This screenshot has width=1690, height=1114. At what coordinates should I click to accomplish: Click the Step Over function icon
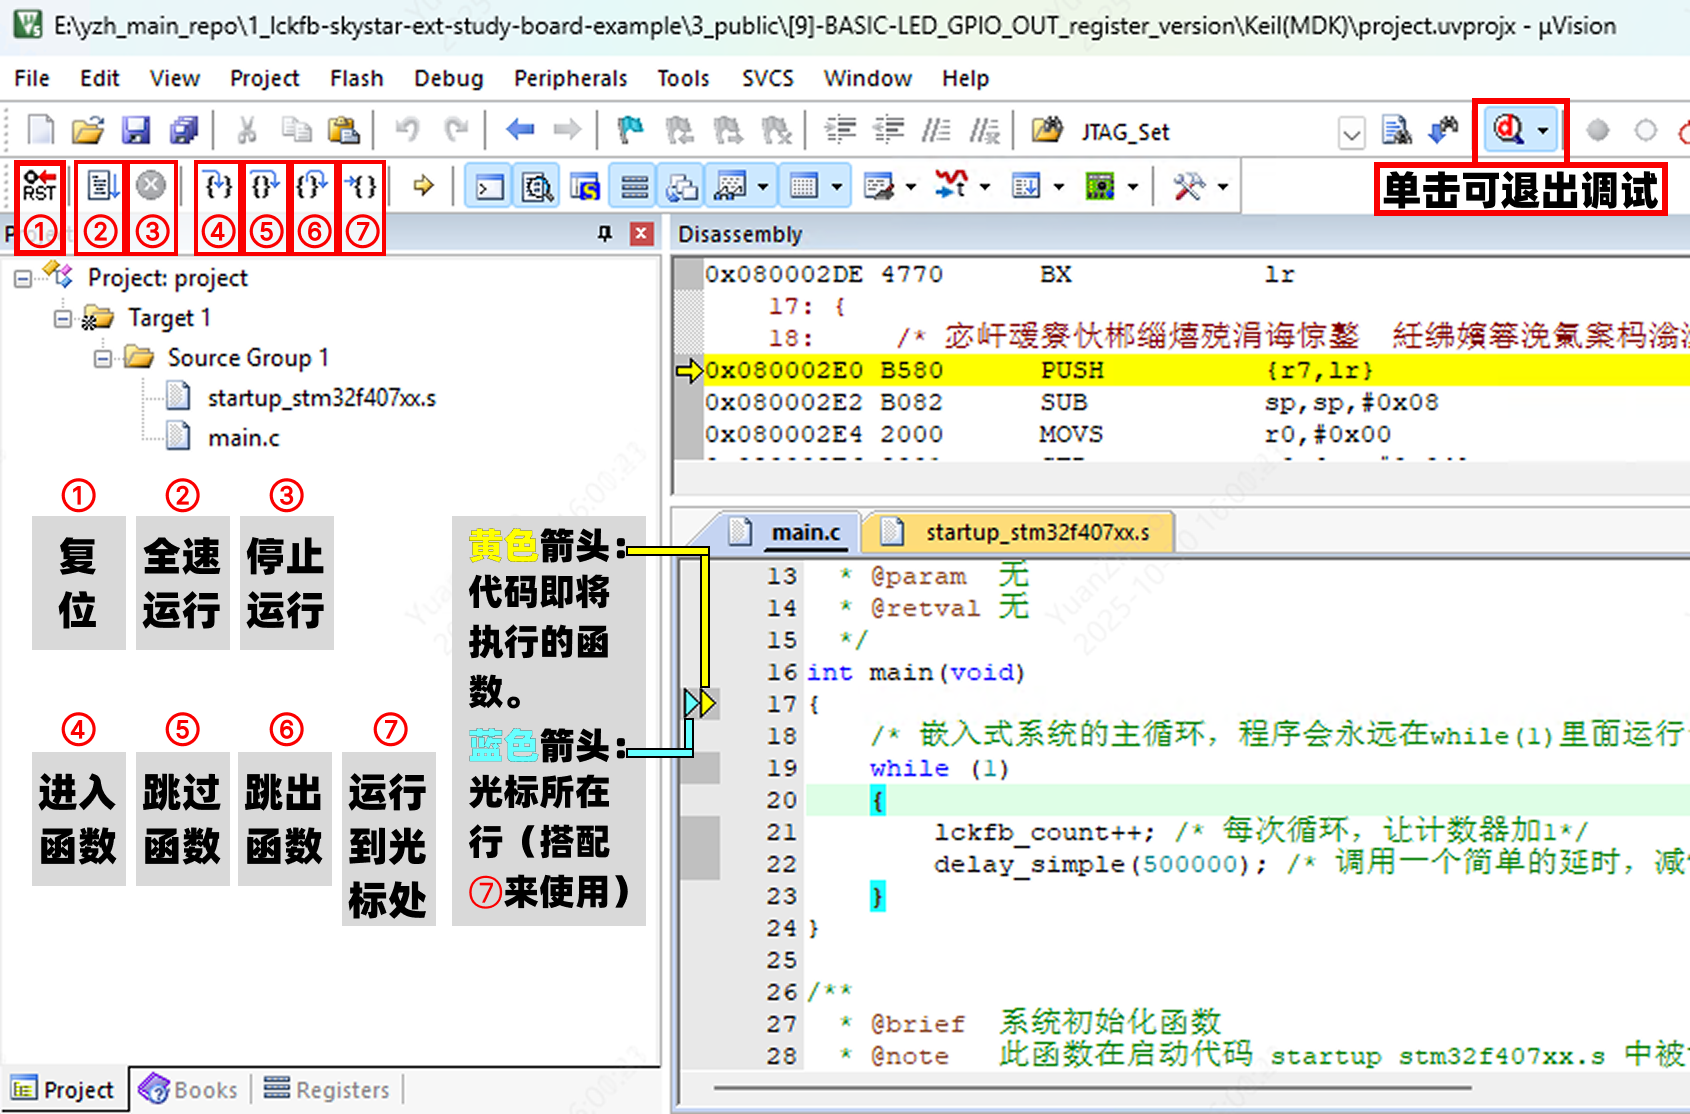tap(265, 186)
